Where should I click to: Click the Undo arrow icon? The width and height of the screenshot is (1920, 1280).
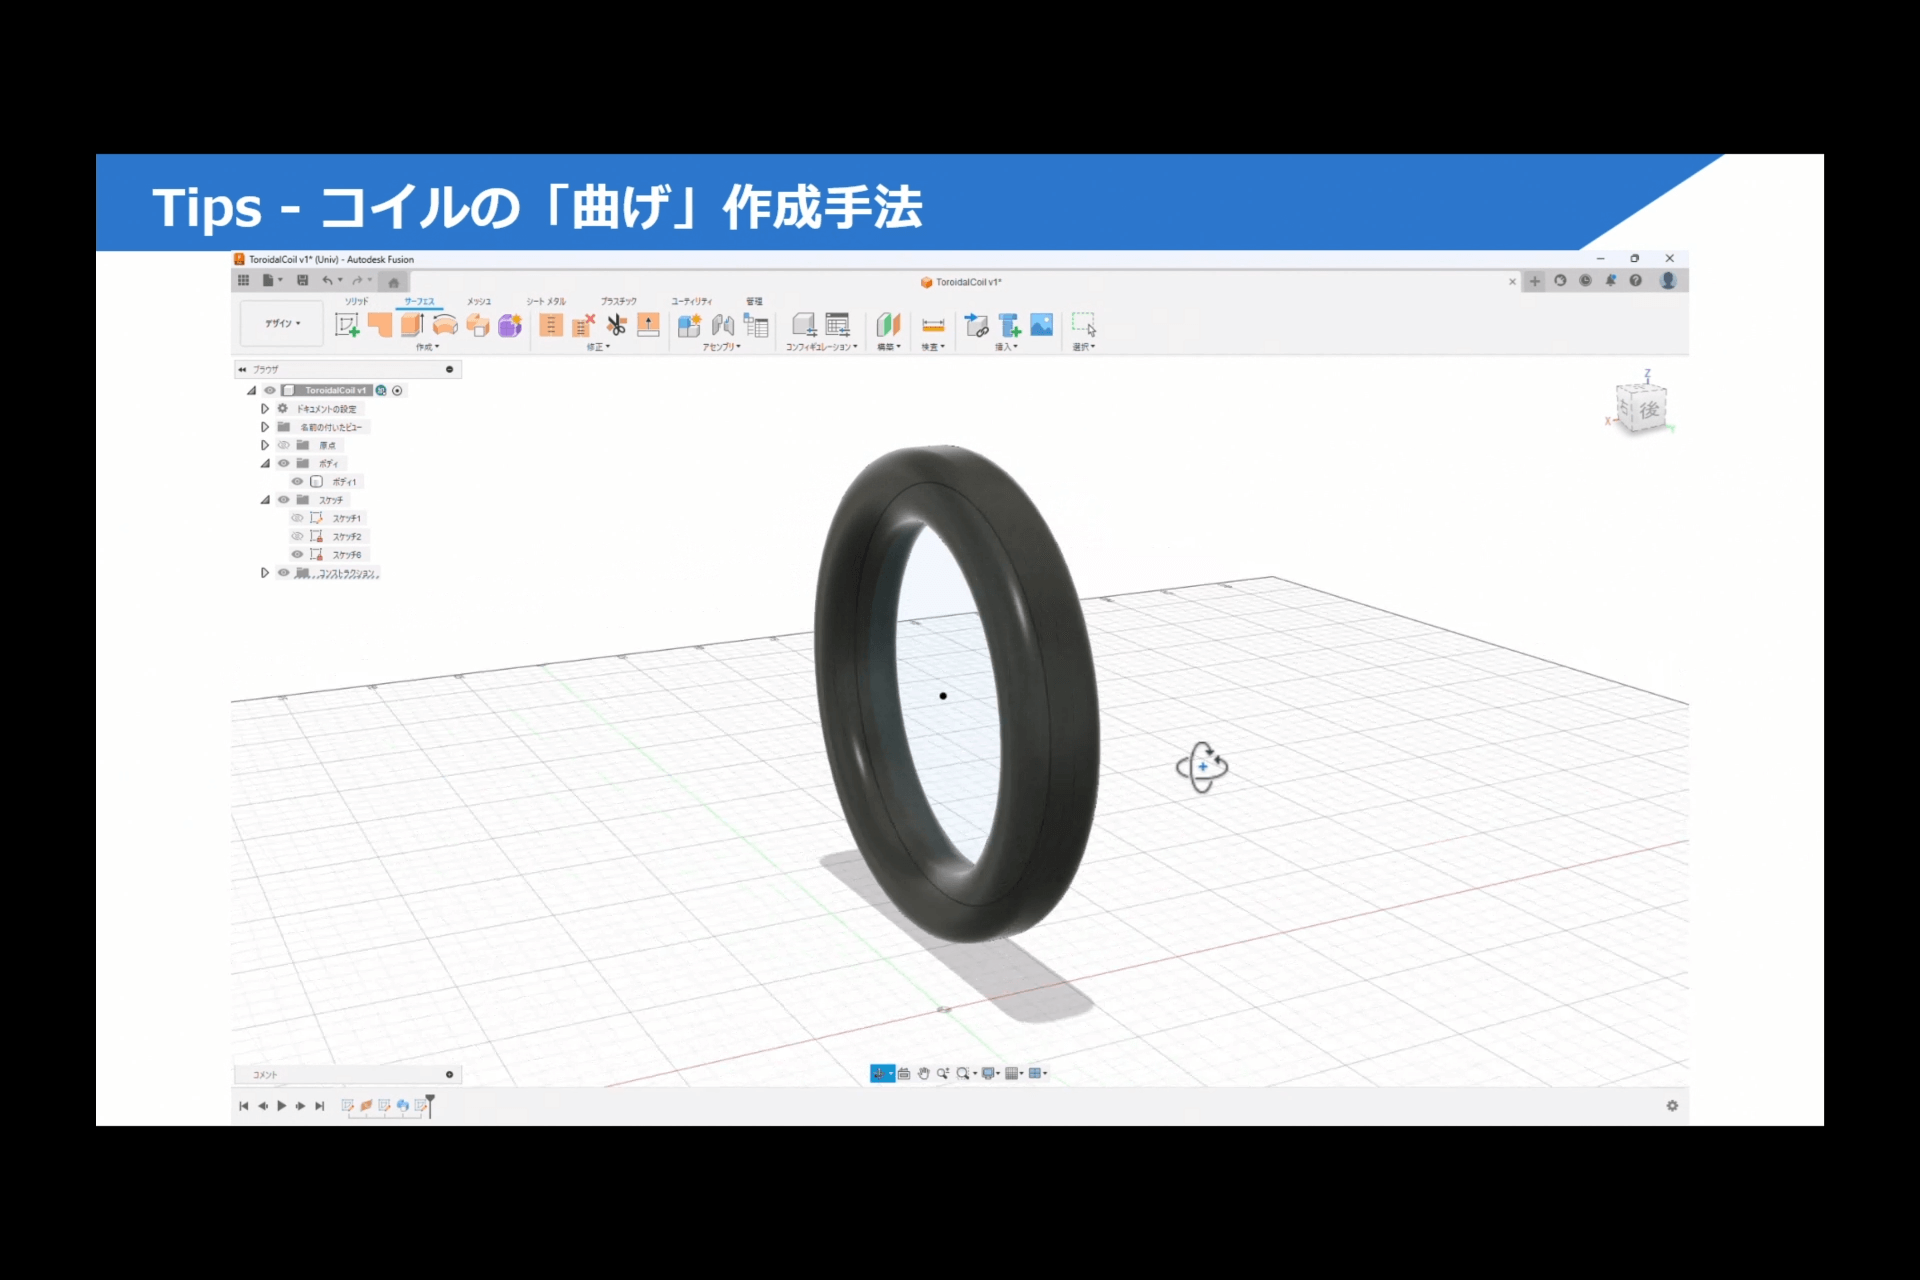tap(327, 281)
